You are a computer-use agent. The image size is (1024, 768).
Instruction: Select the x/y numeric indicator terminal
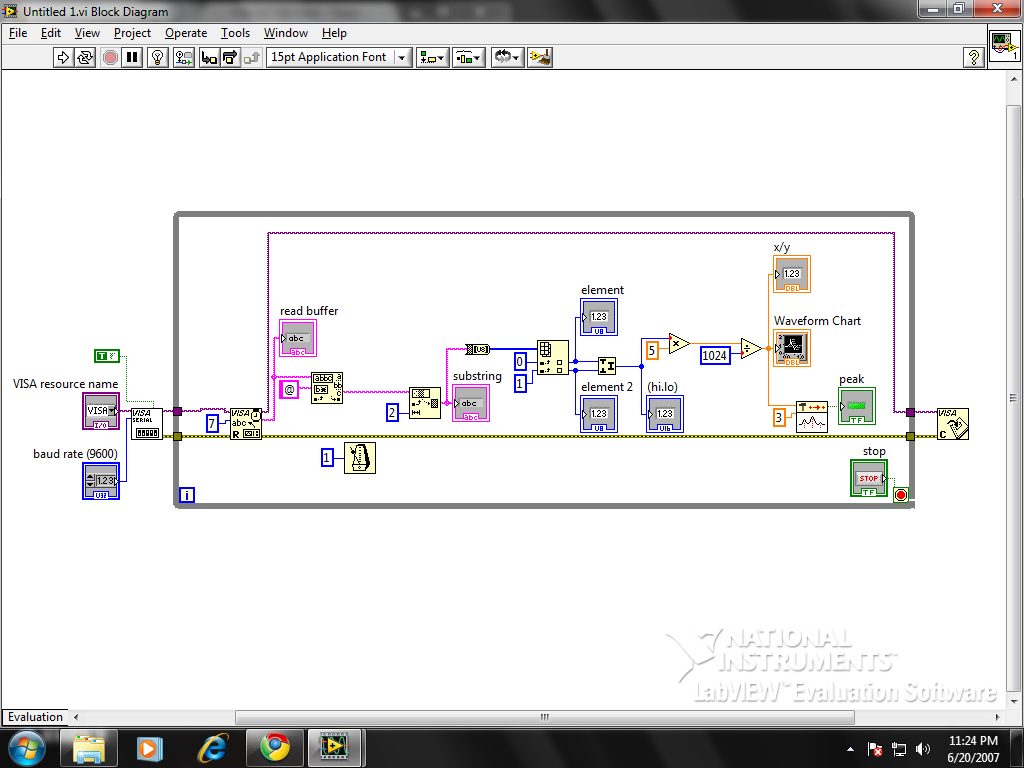pyautogui.click(x=792, y=274)
